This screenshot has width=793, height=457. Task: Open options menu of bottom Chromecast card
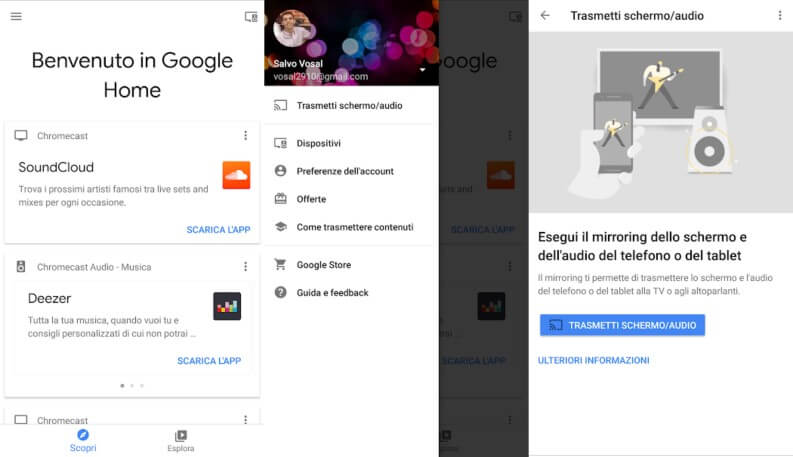click(245, 420)
